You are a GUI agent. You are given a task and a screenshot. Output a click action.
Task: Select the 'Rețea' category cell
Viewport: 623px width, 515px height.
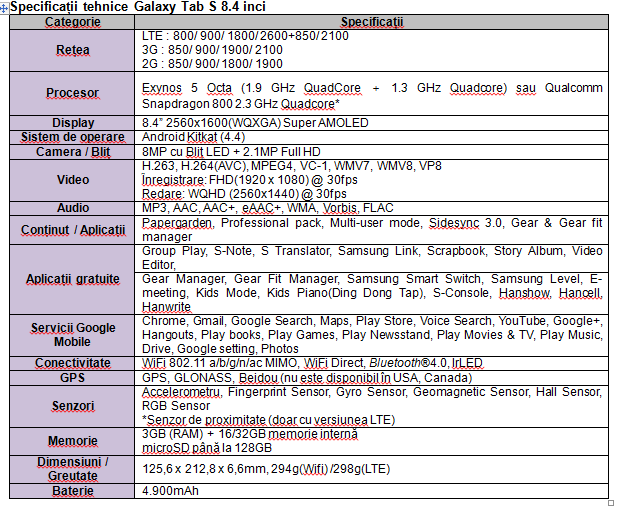tap(72, 50)
